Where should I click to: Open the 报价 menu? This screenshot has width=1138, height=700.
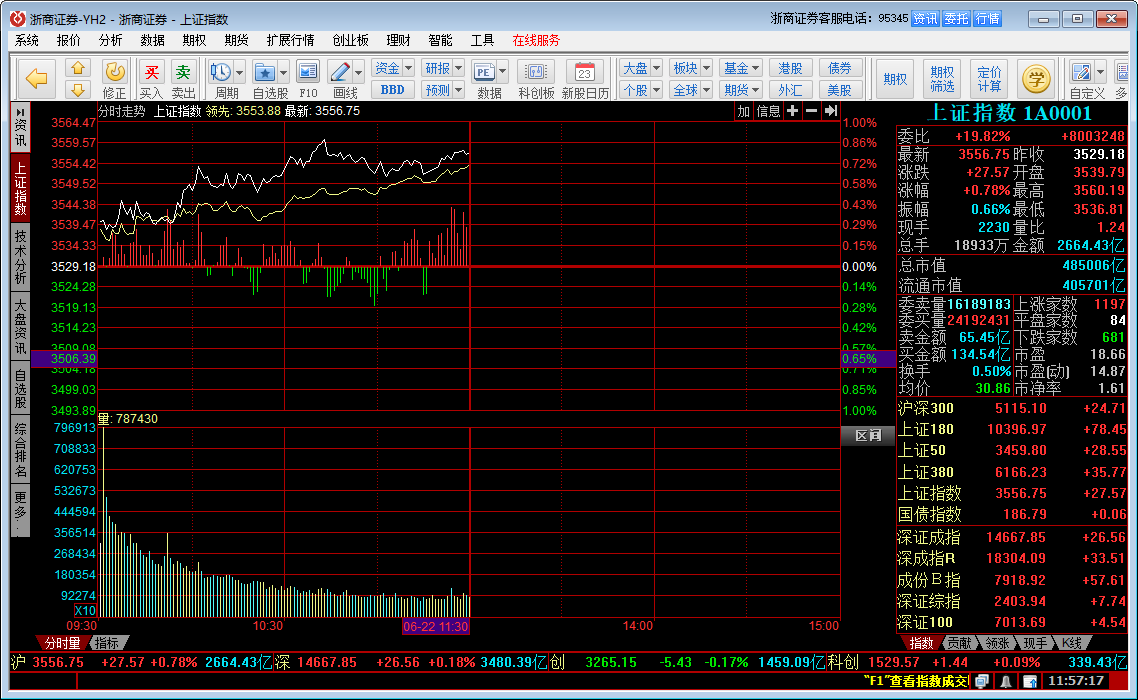point(69,41)
